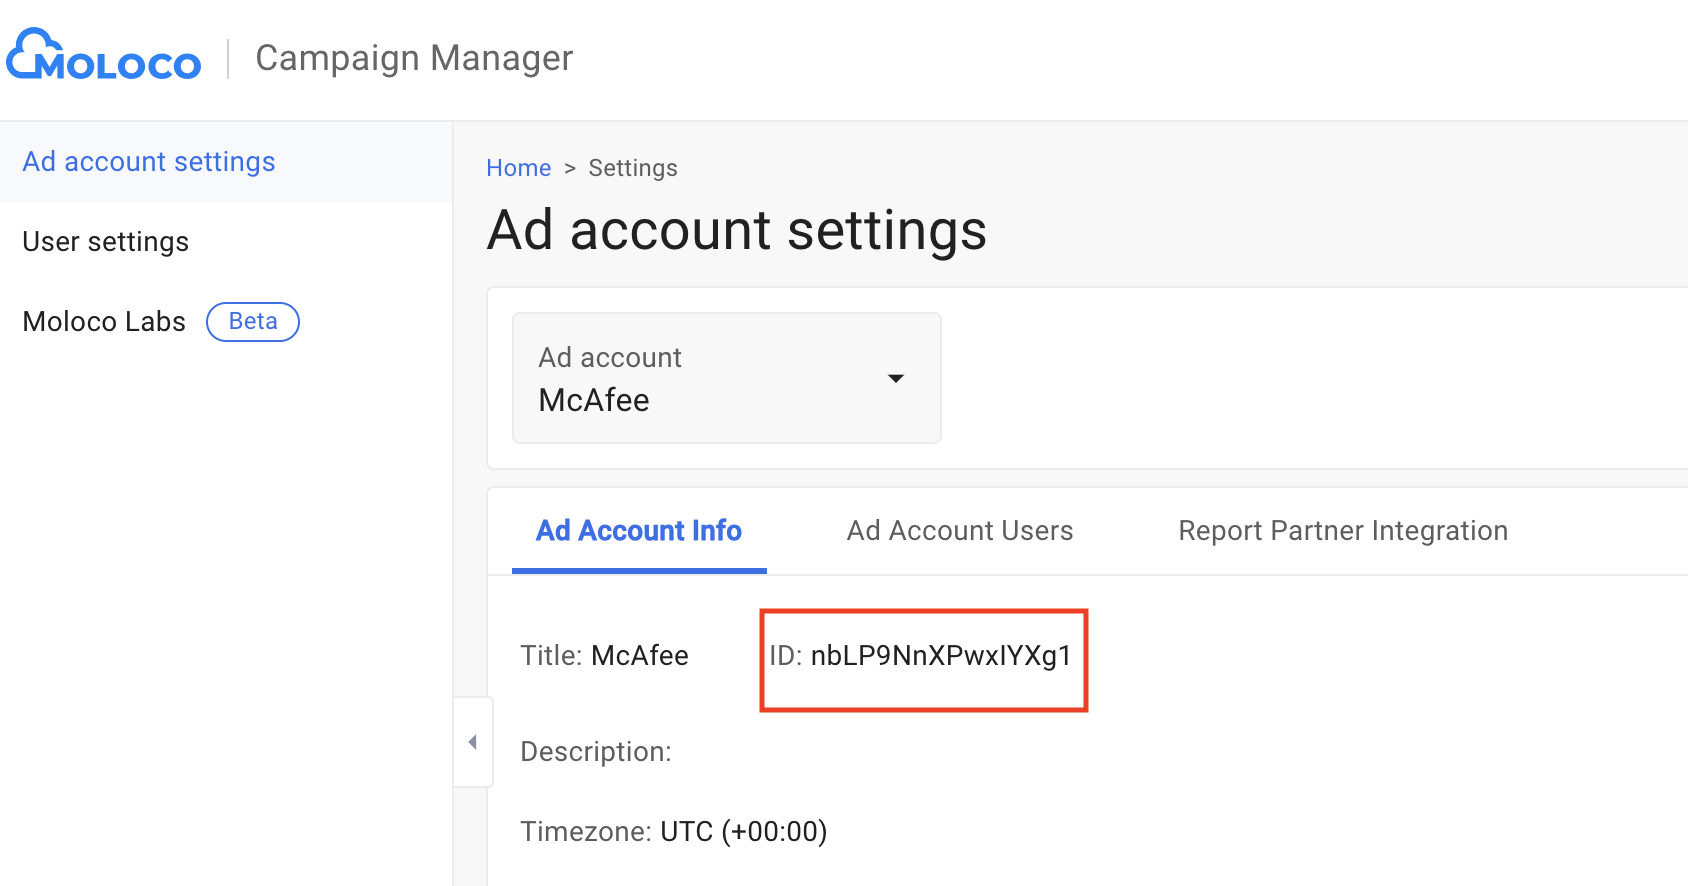The image size is (1688, 886).
Task: Switch to the Ad Account Users tab
Action: click(x=960, y=531)
